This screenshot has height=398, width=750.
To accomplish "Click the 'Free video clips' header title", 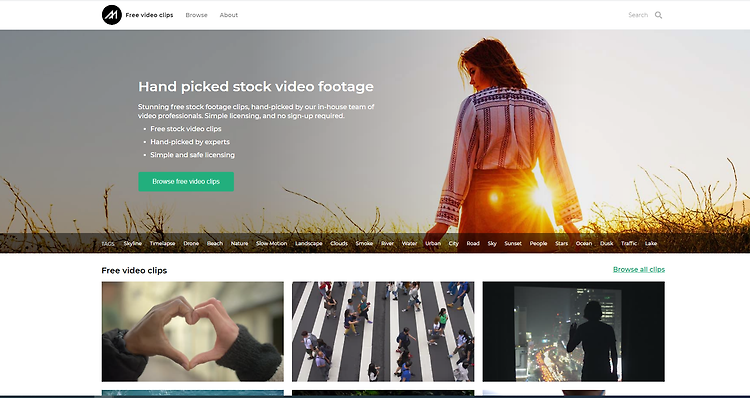I will 149,15.
